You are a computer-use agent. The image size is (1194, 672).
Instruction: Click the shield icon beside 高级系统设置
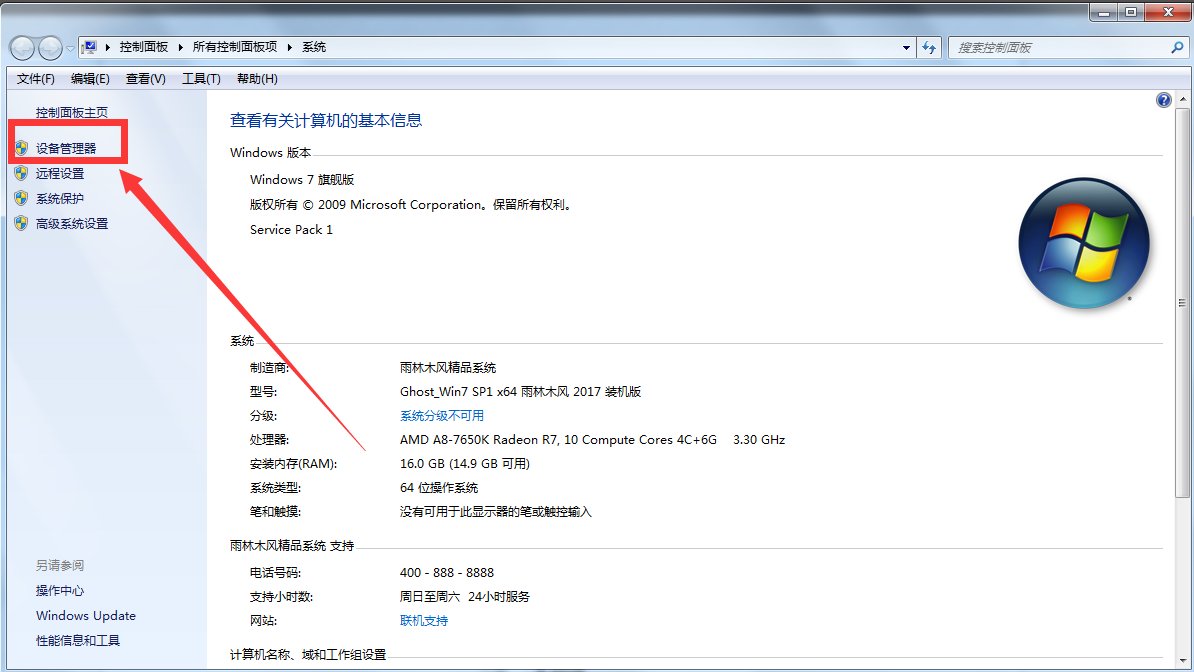[x=22, y=223]
